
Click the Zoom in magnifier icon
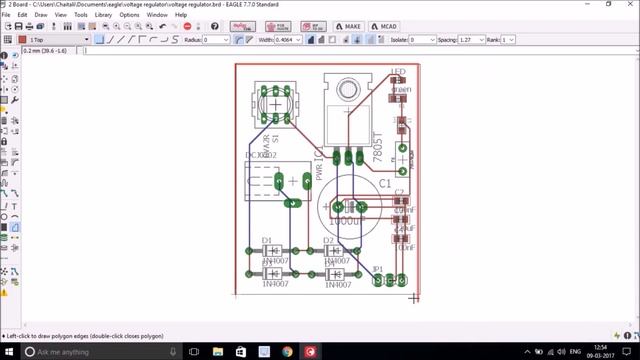click(x=117, y=27)
